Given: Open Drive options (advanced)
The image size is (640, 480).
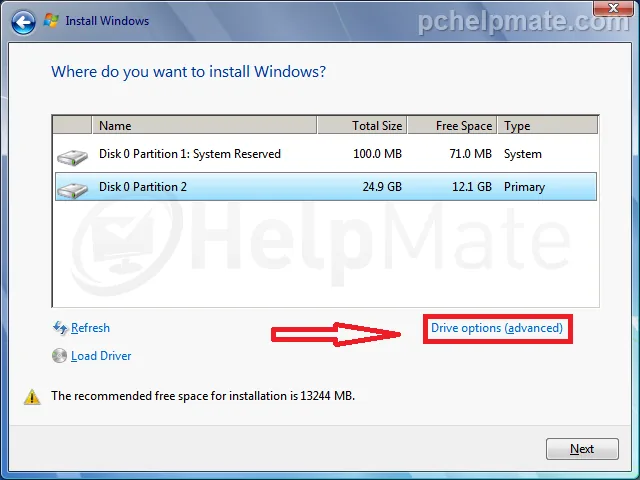Looking at the screenshot, I should 497,328.
